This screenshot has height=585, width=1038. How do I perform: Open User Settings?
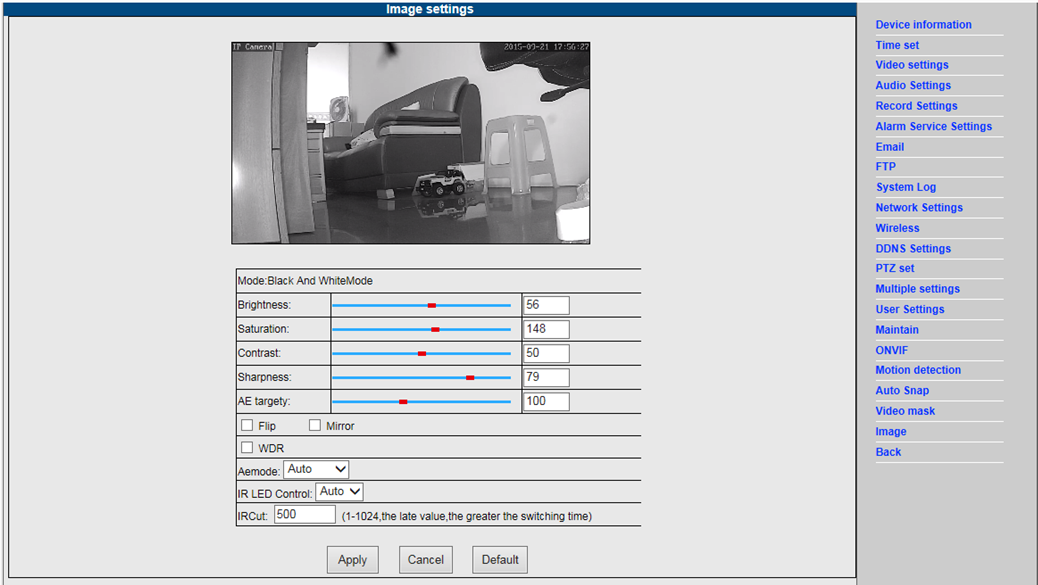pyautogui.click(x=910, y=310)
